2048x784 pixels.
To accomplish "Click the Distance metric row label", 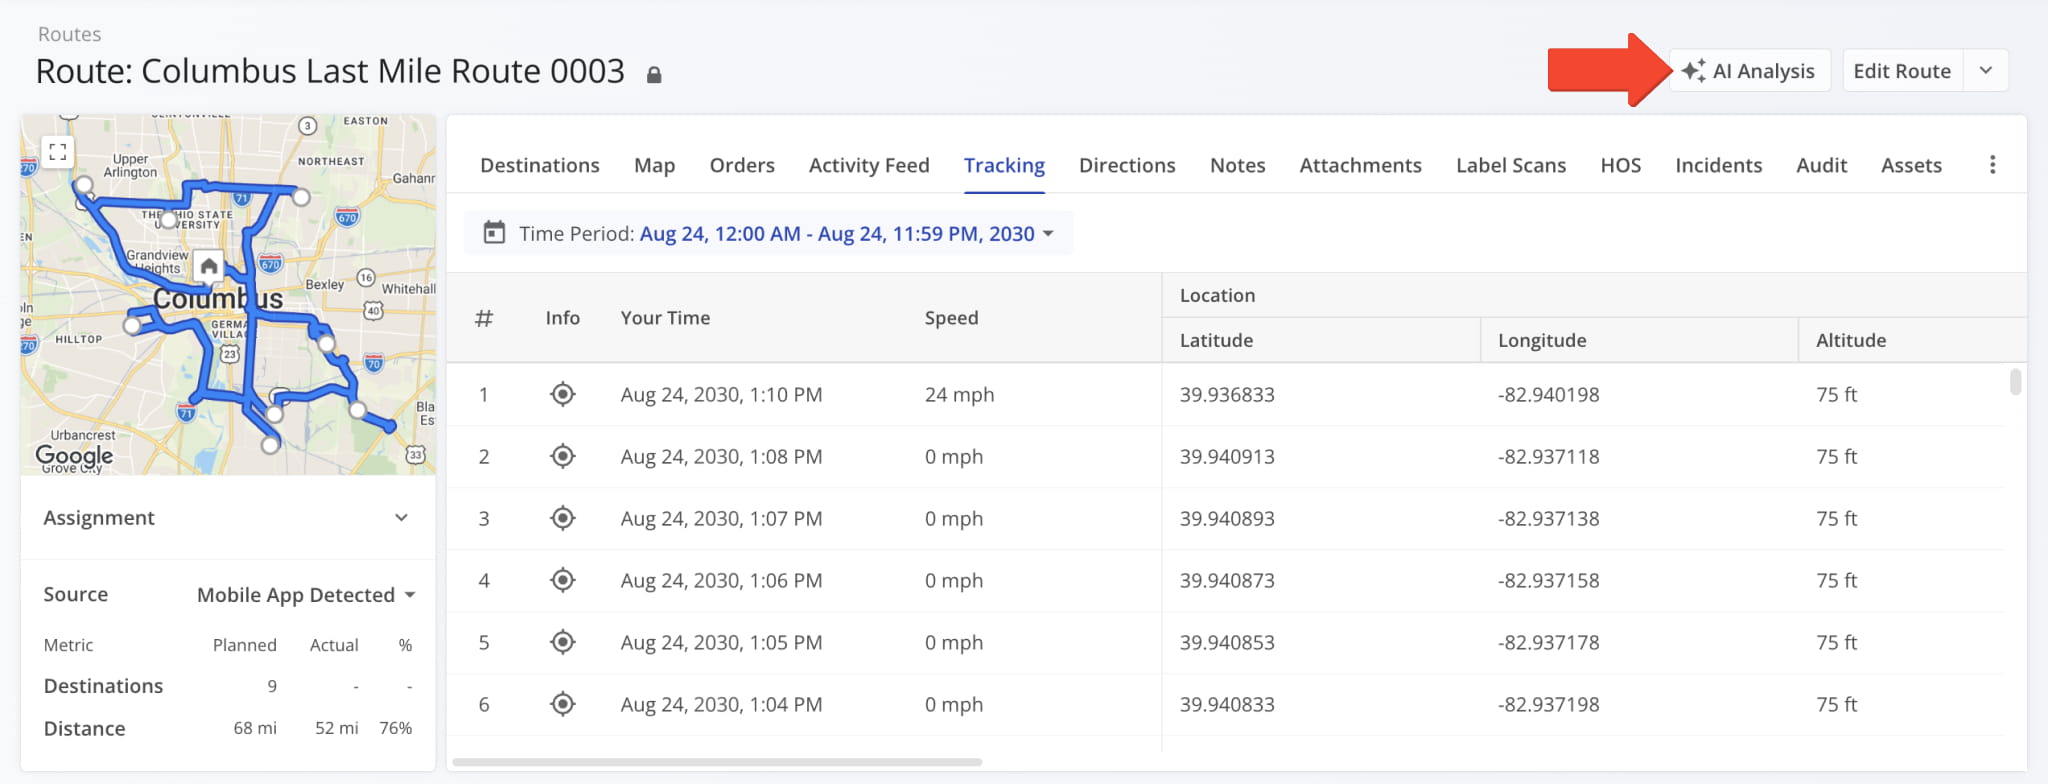I will coord(84,728).
